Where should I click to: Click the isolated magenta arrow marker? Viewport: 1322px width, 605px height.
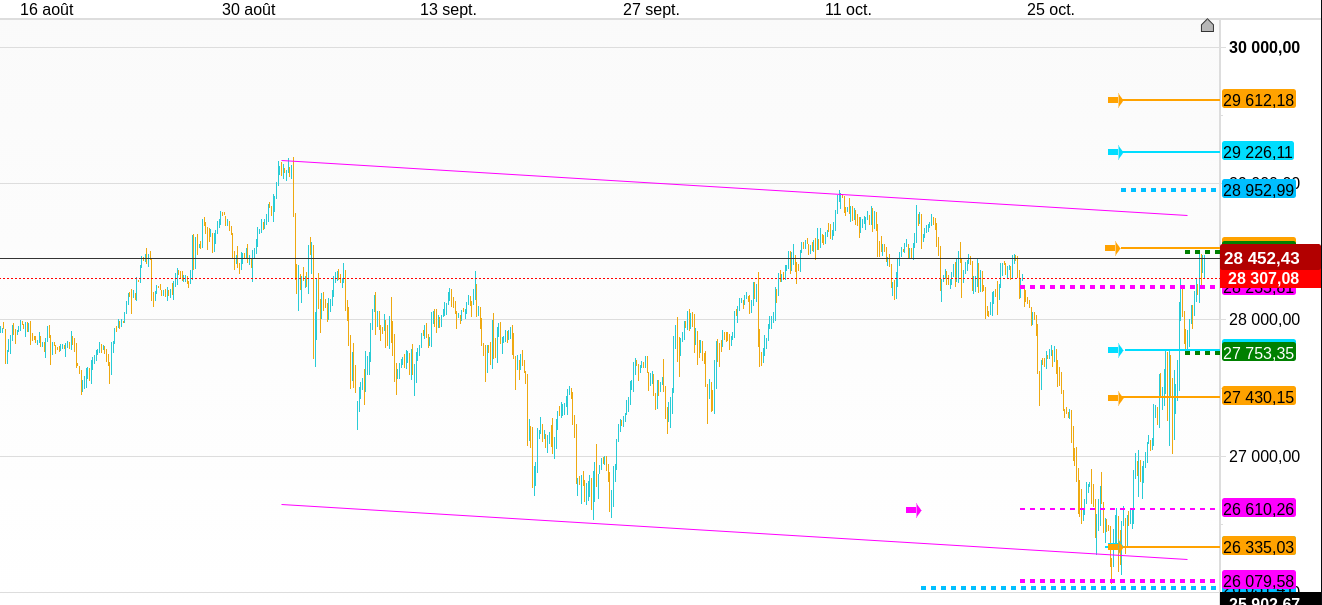tap(913, 510)
